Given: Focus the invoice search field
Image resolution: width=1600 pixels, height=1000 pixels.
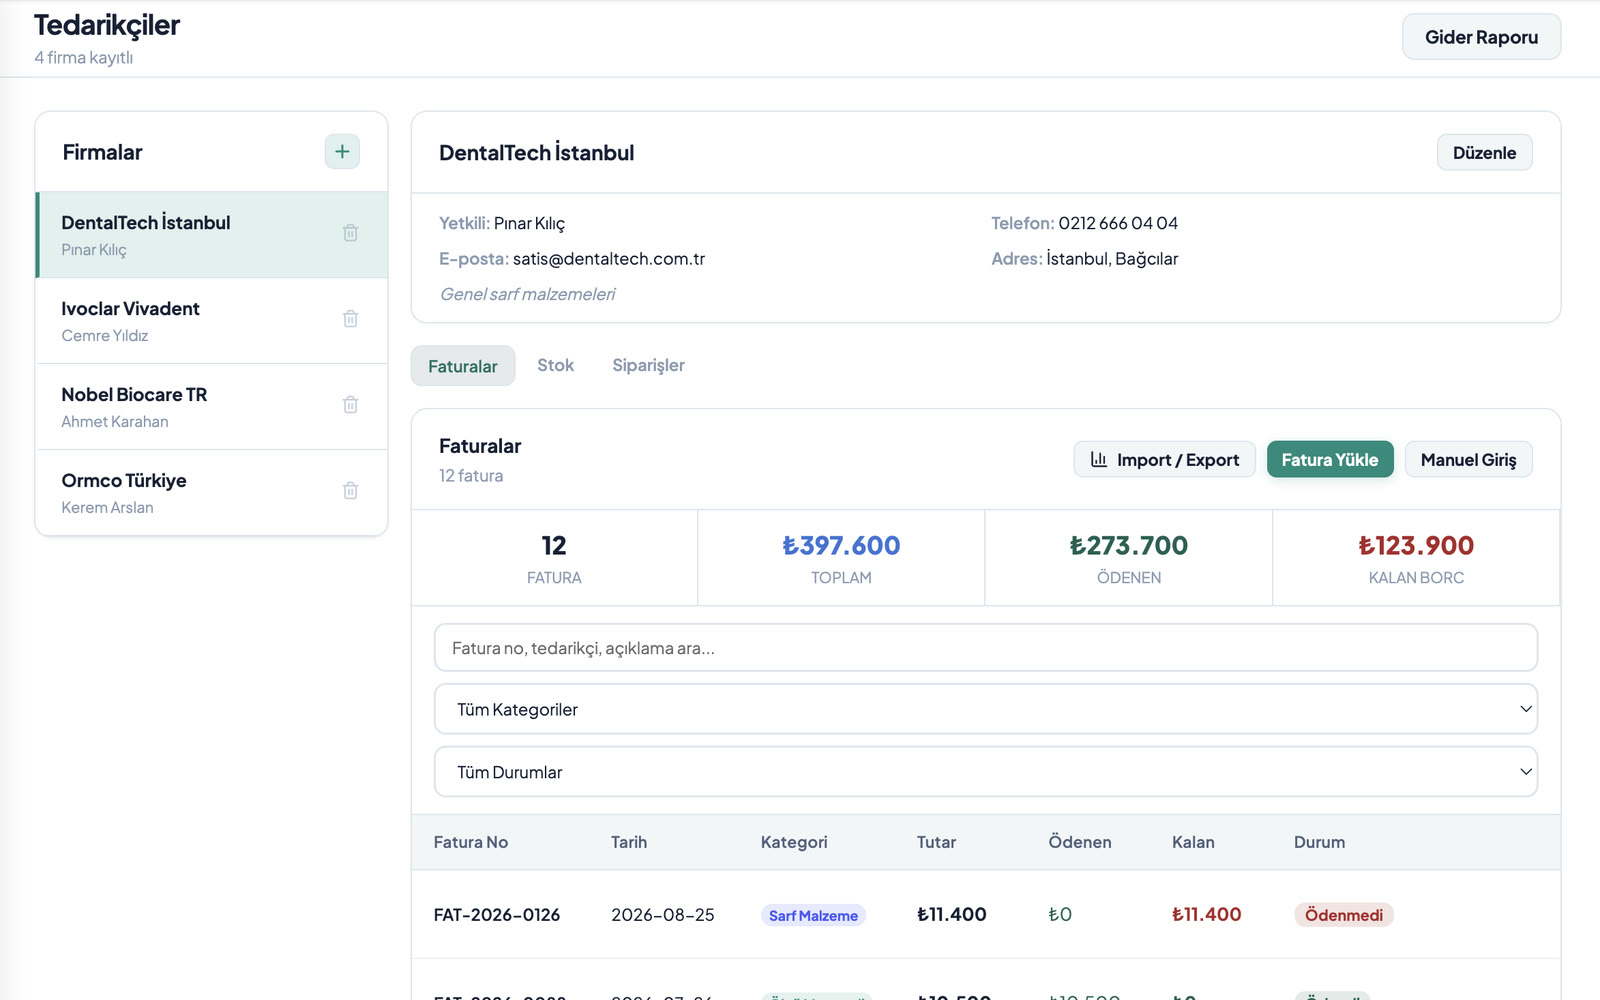Looking at the screenshot, I should click(x=986, y=648).
